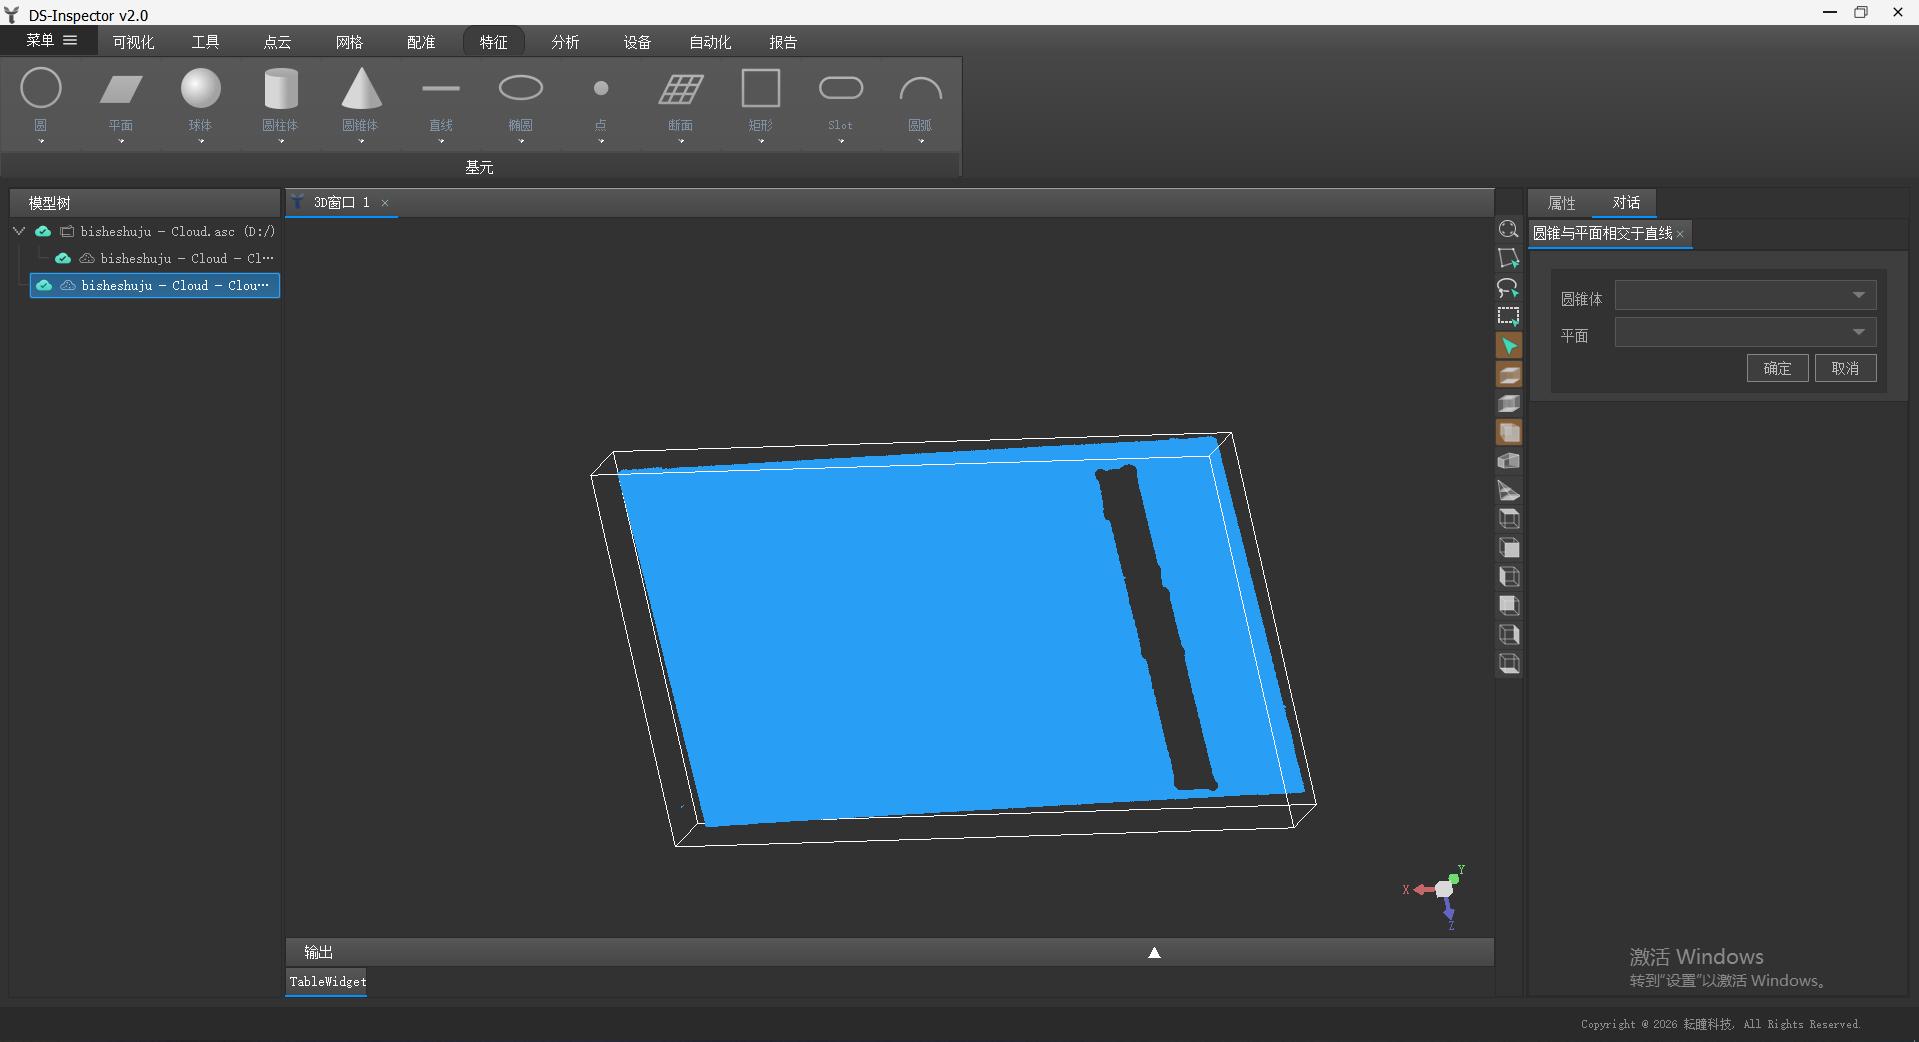
Task: Activate the lasso selection tool
Action: coord(1509,288)
